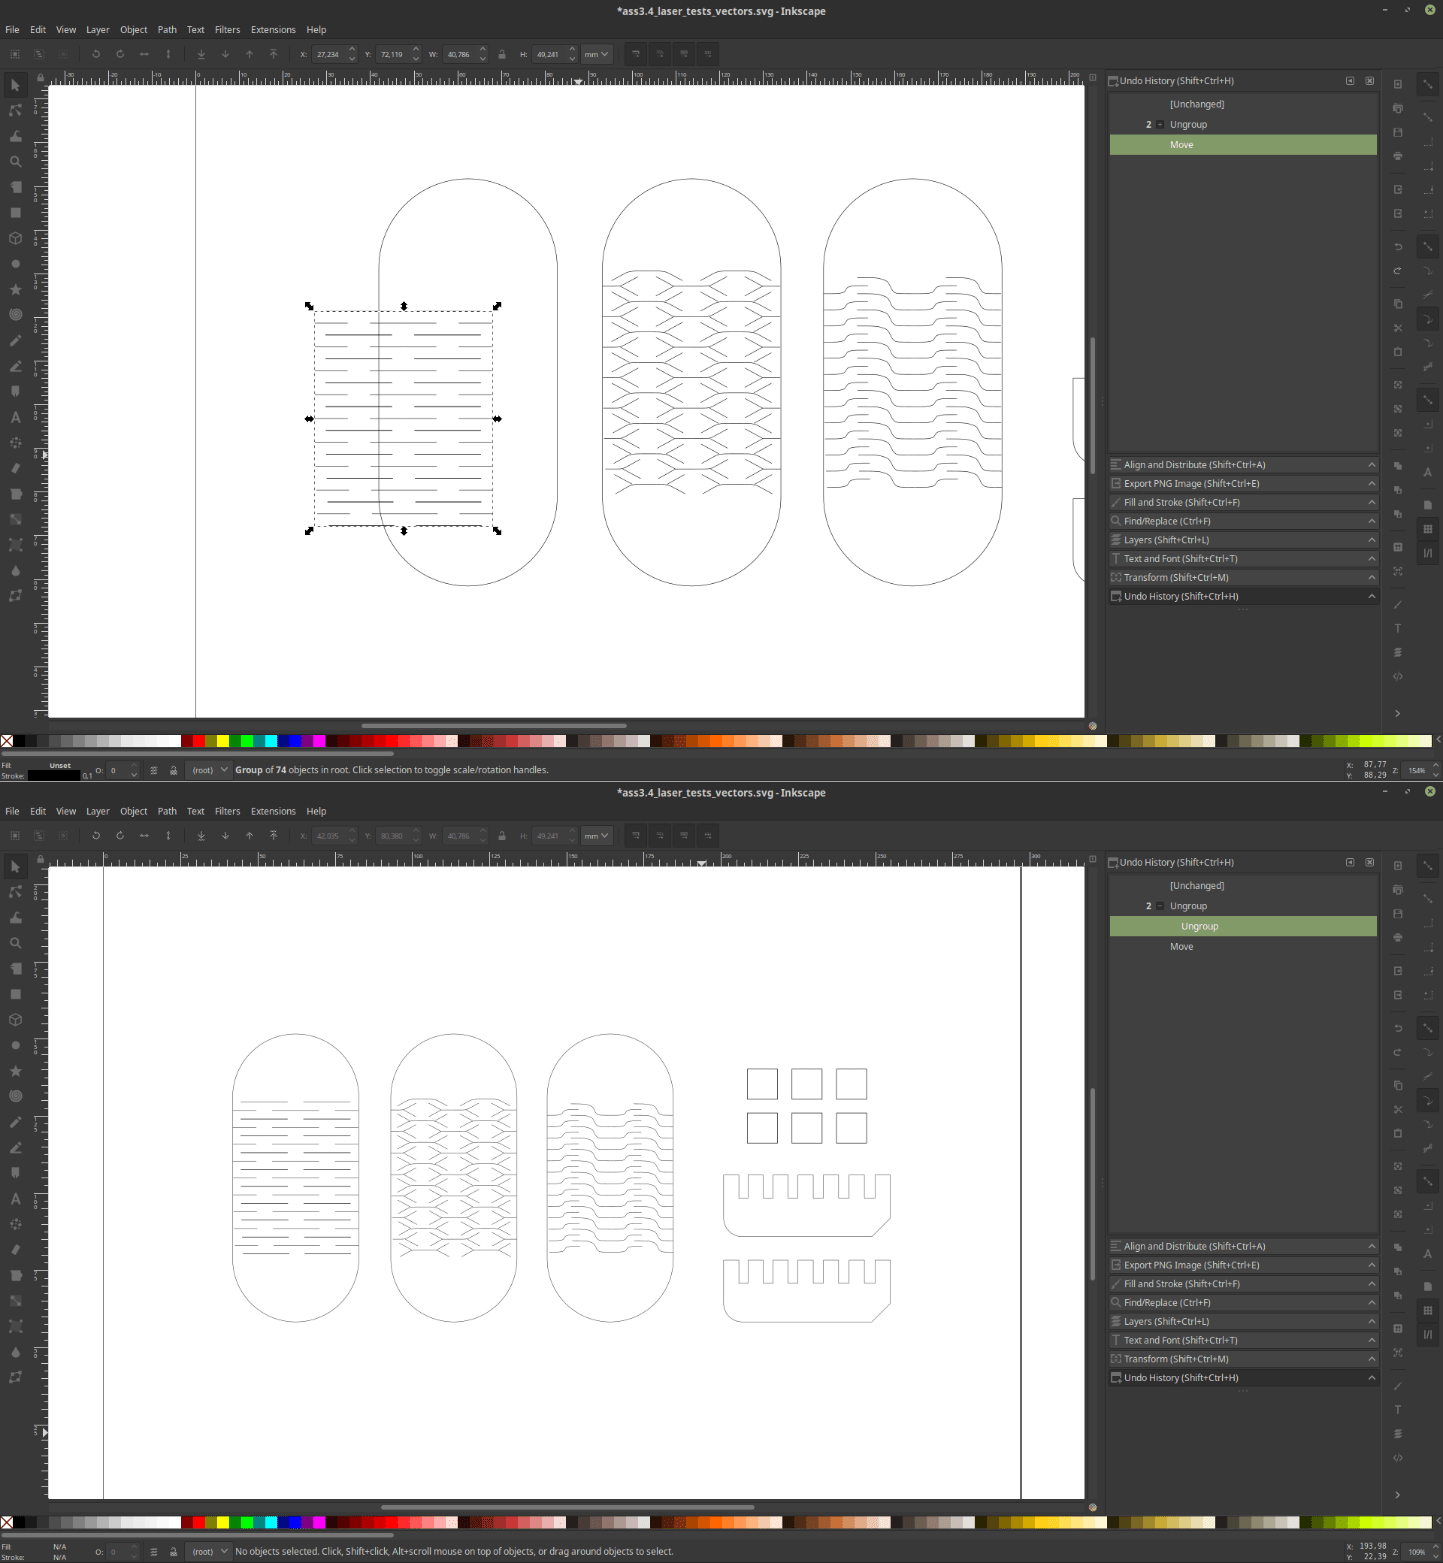Pick the Spray tool in top window
Screen dimensions: 1443x1563
click(x=15, y=442)
